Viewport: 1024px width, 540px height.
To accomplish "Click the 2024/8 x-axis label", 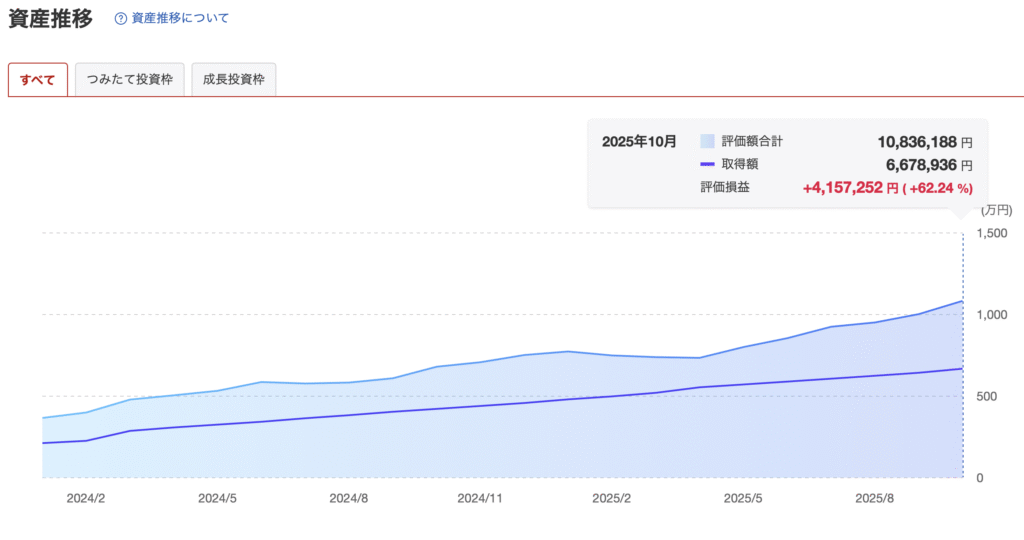I will 350,497.
